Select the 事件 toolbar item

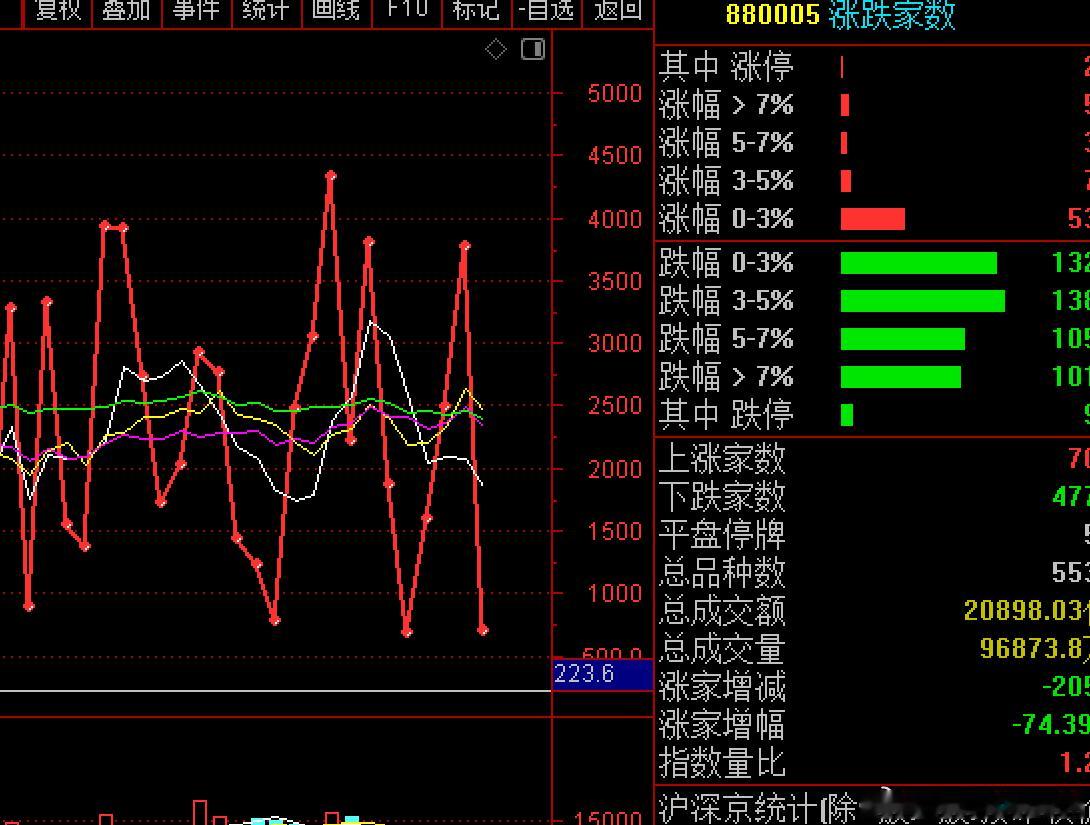tap(196, 10)
